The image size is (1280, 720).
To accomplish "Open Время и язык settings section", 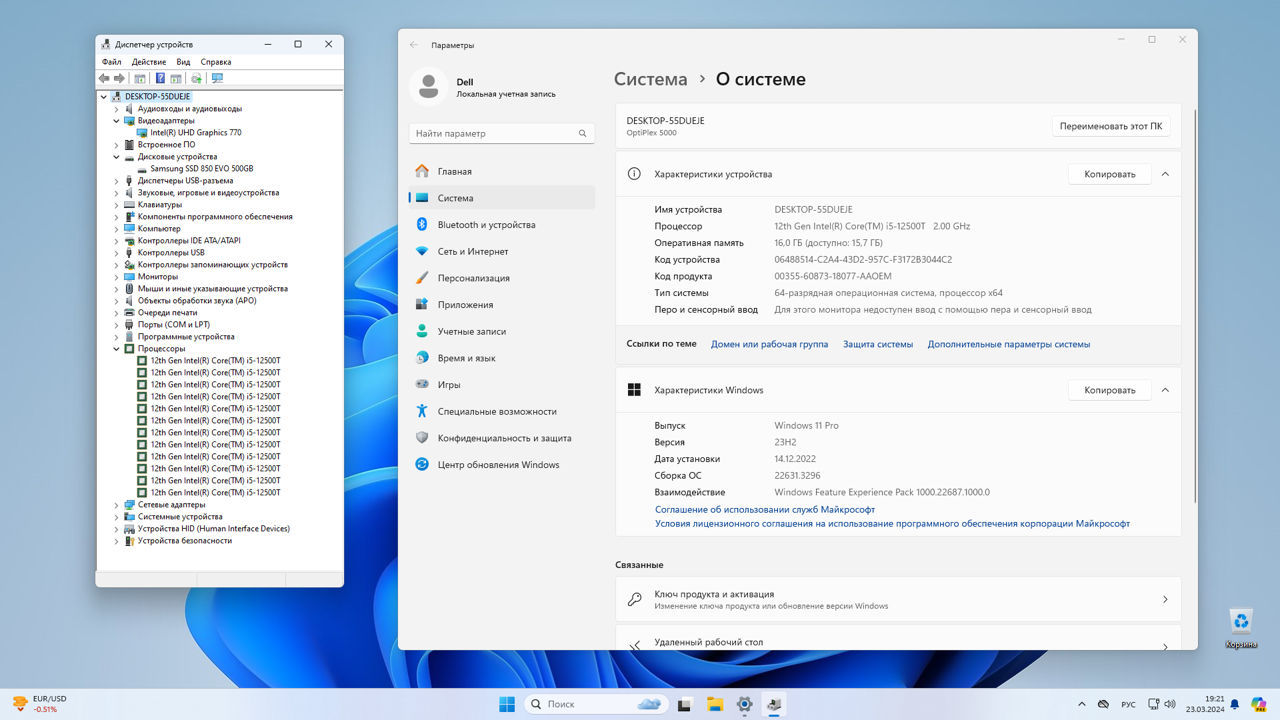I will (502, 358).
